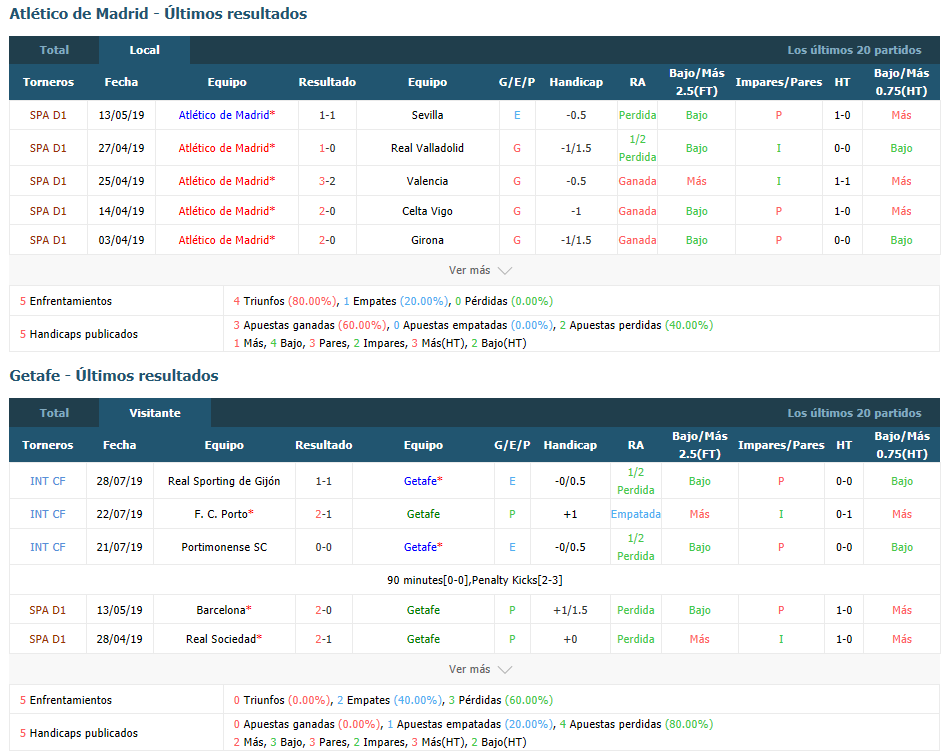Open the Total tab in Getafe section

point(54,413)
